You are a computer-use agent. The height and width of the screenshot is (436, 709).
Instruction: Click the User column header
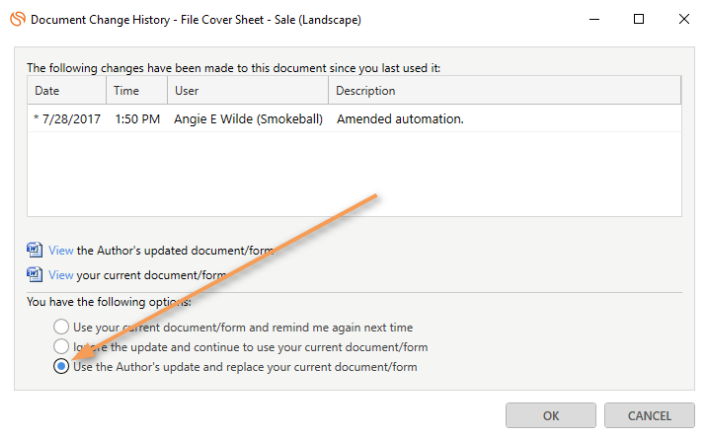tap(248, 90)
